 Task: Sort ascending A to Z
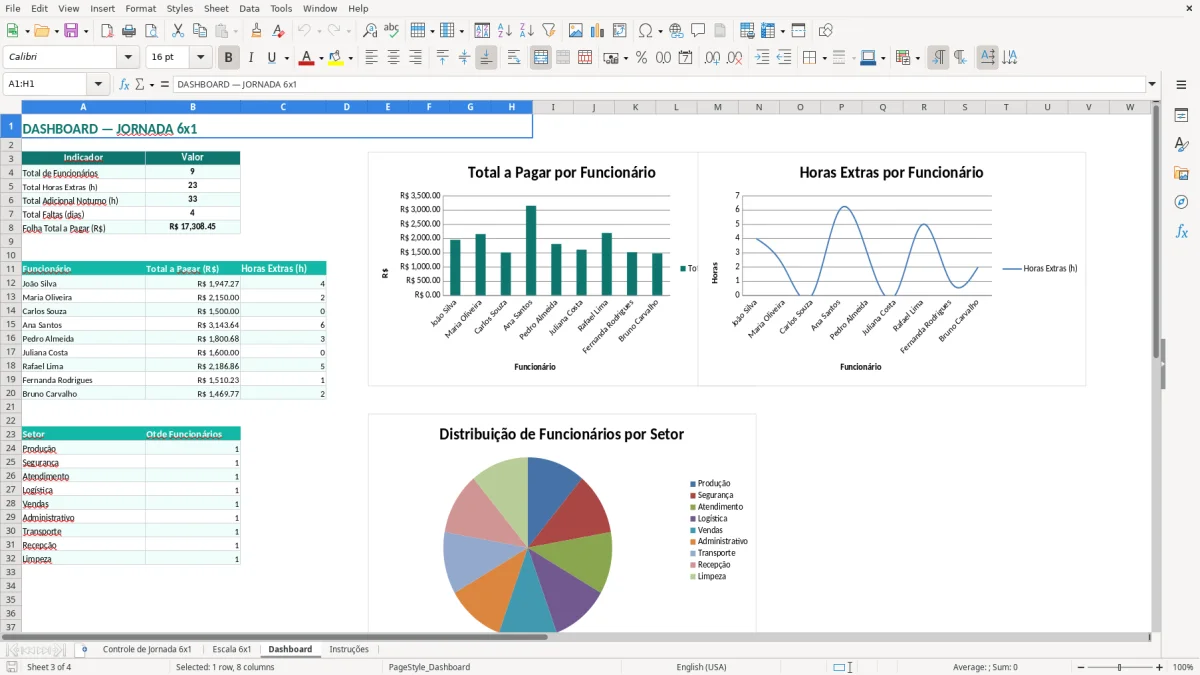coord(505,31)
